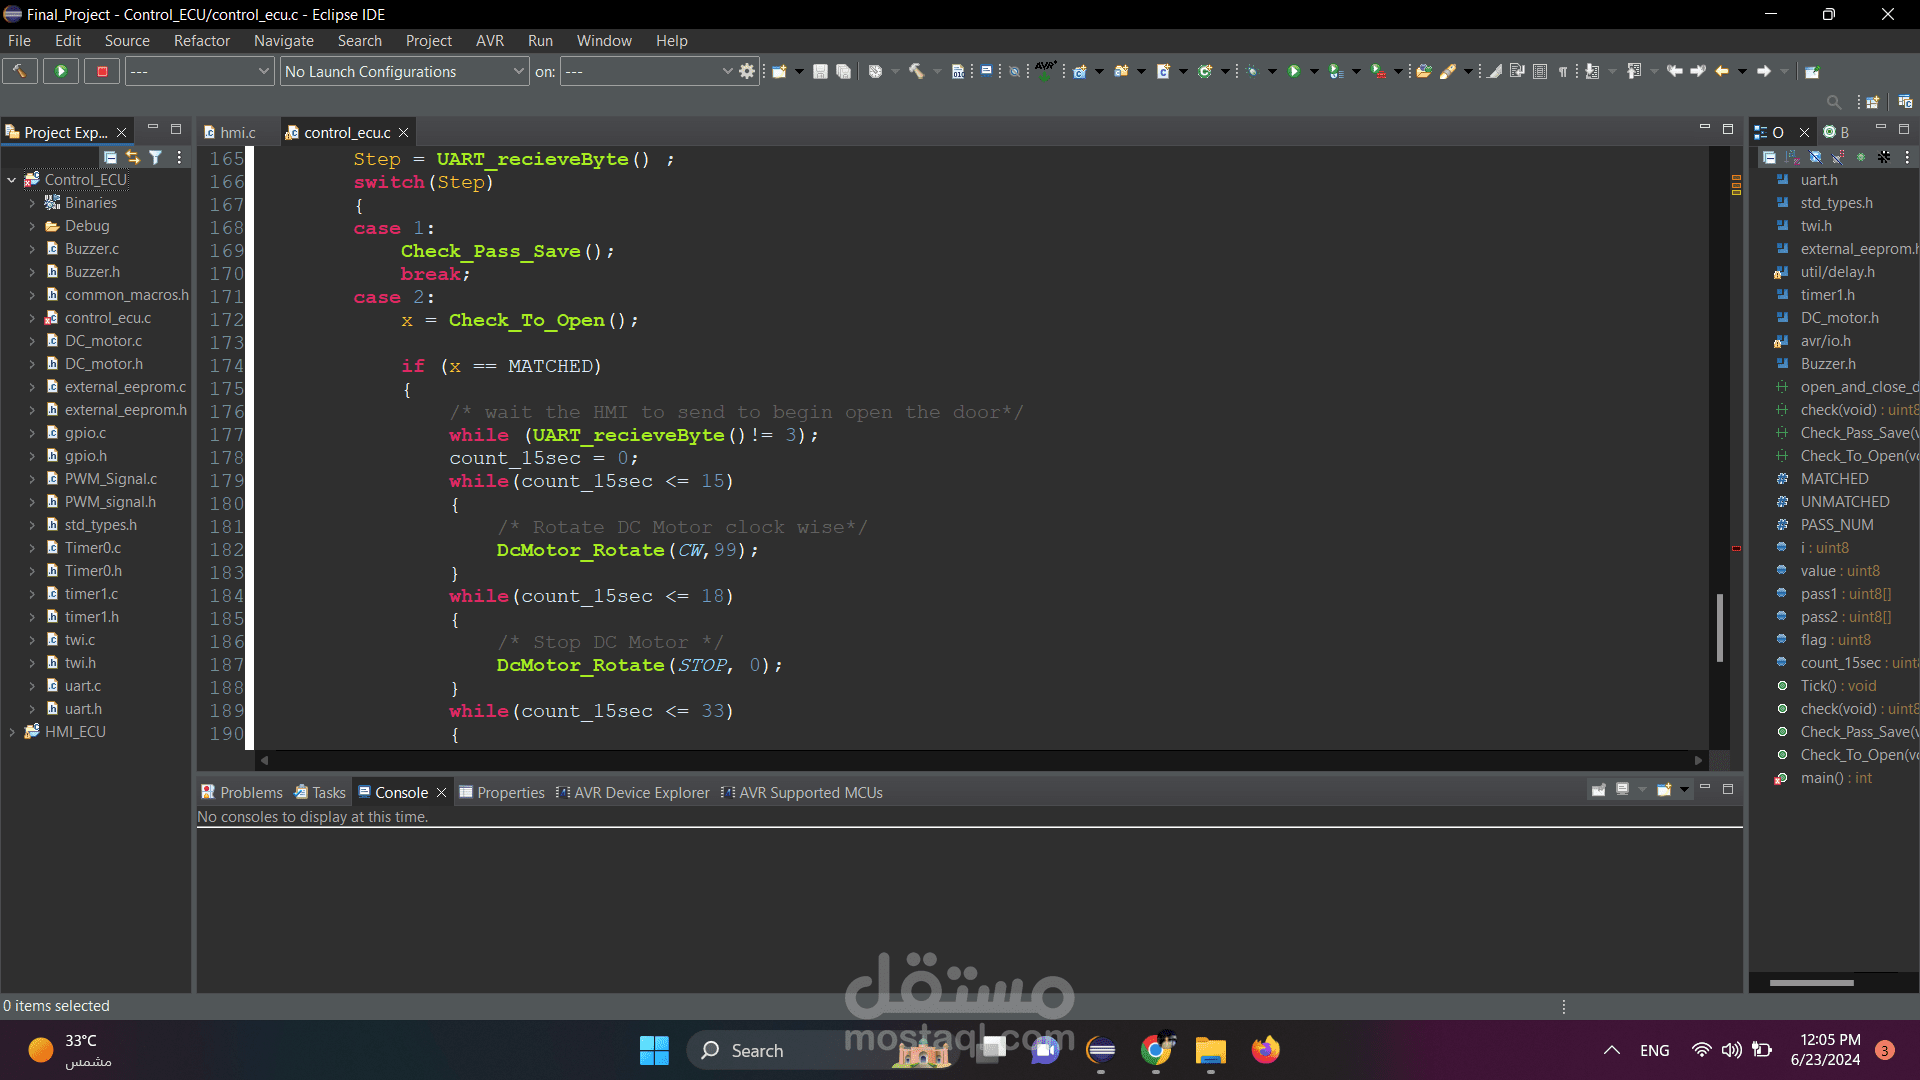Expand the HMI_ECU project node
The width and height of the screenshot is (1920, 1080).
tap(12, 732)
